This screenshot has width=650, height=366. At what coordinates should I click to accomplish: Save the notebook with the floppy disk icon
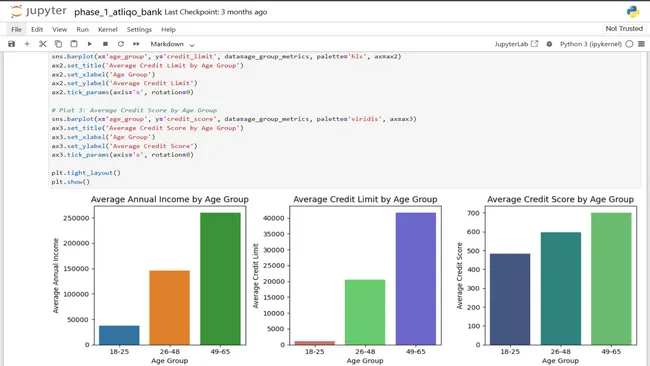[12, 44]
